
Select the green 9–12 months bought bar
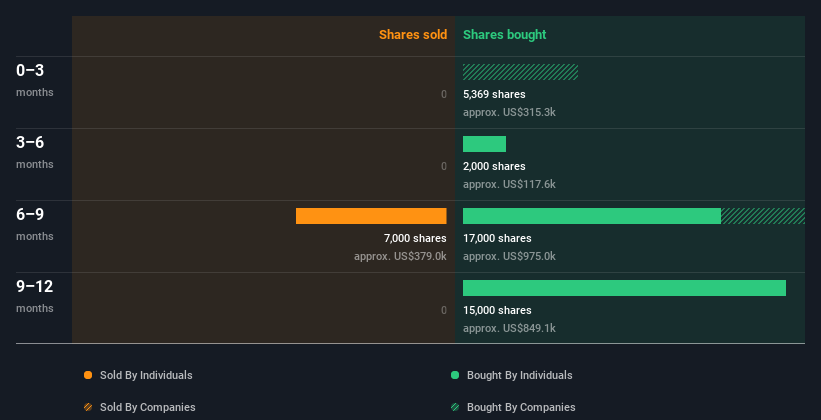click(624, 288)
